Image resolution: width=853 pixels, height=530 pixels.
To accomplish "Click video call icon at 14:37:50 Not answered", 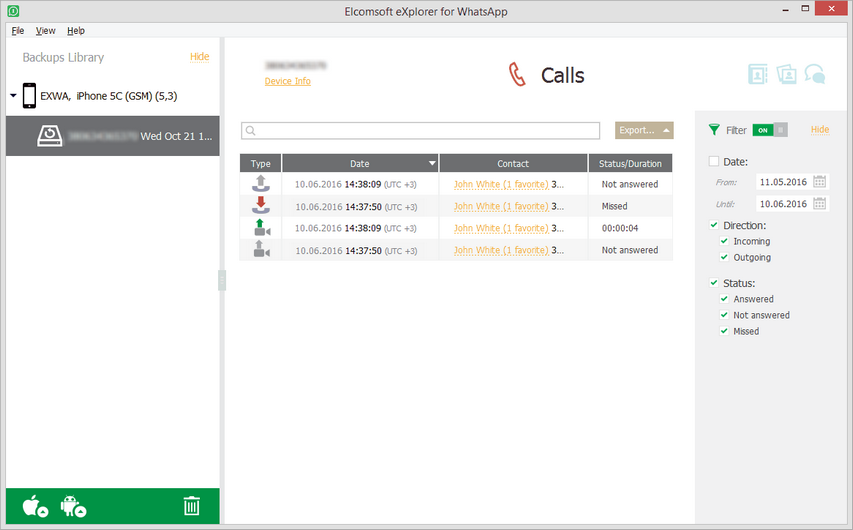I will pos(262,249).
